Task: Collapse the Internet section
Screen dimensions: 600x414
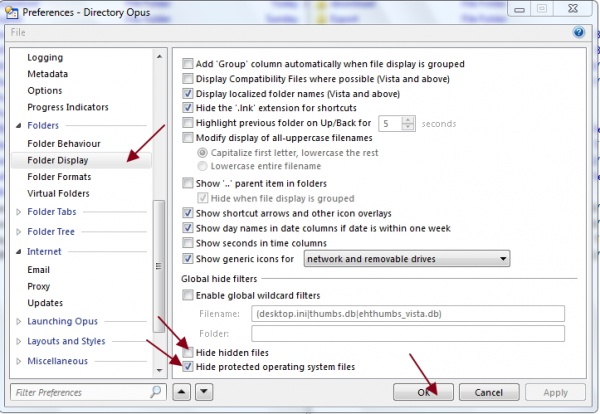Action: click(18, 252)
